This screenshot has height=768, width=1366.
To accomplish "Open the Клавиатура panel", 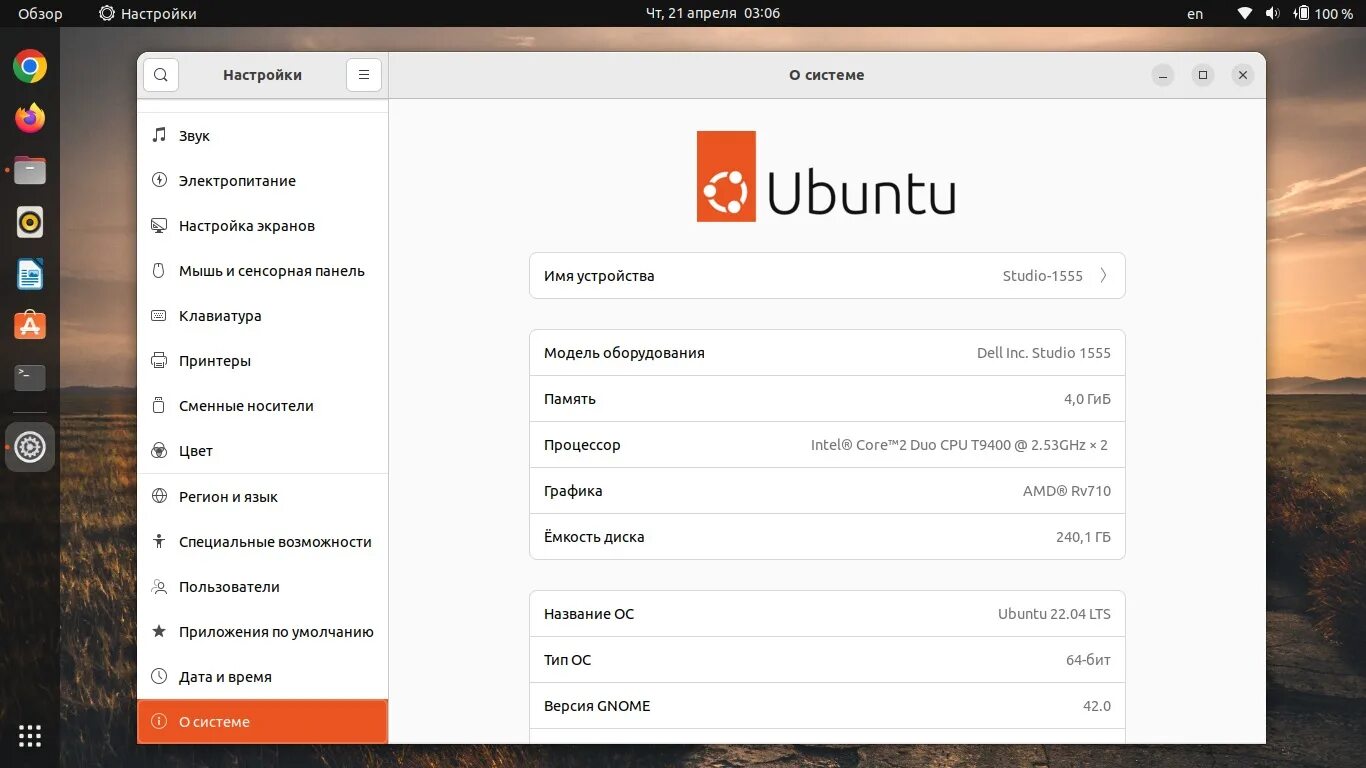I will 262,315.
